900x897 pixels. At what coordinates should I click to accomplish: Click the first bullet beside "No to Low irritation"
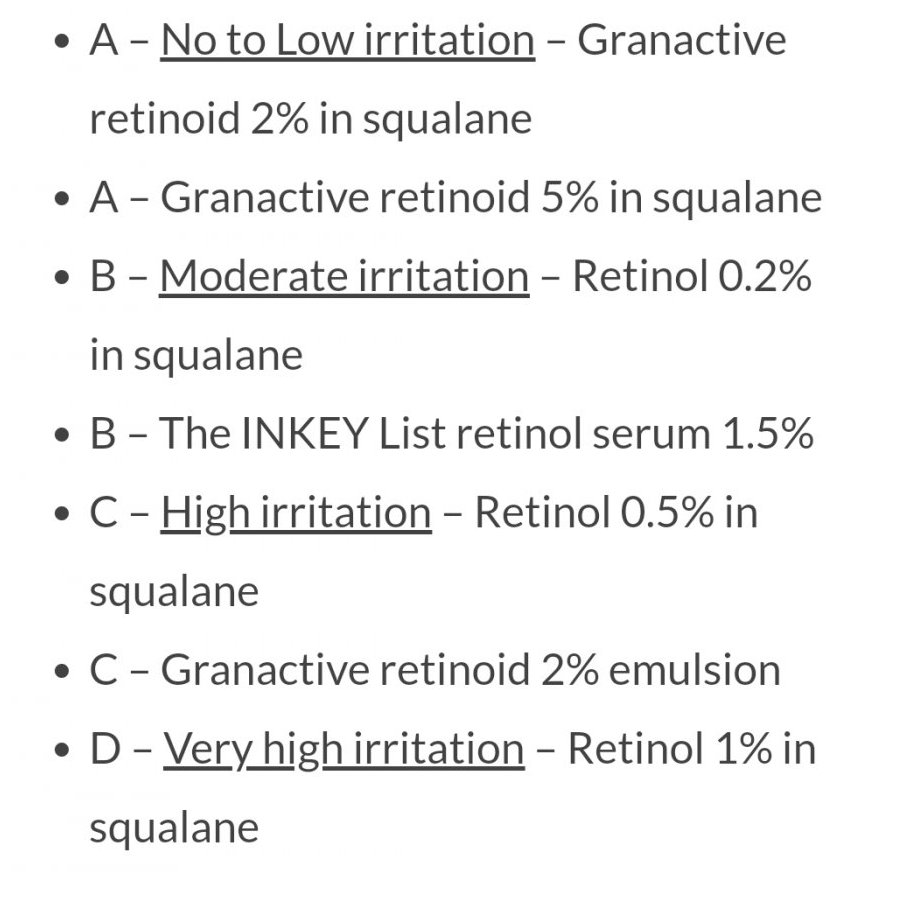pyautogui.click(x=64, y=43)
